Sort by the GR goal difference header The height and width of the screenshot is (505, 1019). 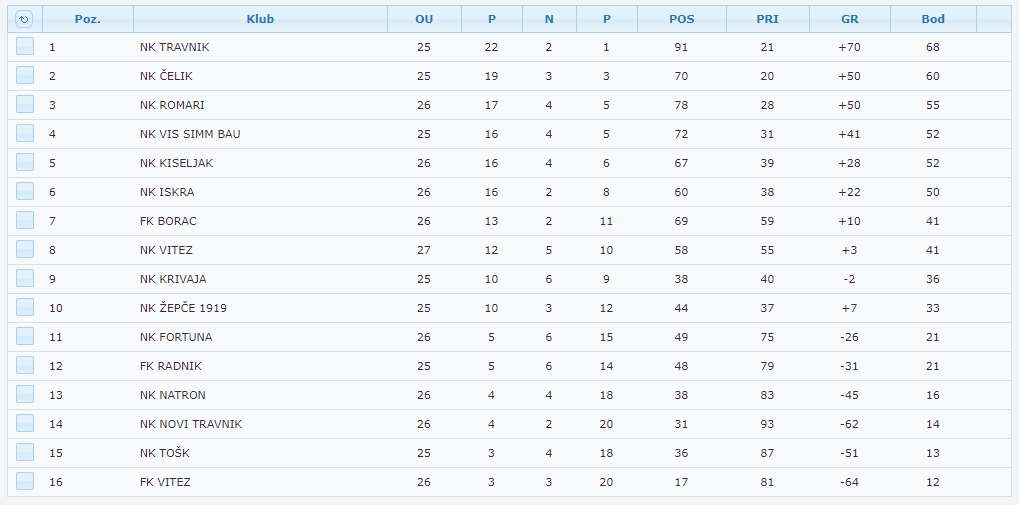pos(850,19)
